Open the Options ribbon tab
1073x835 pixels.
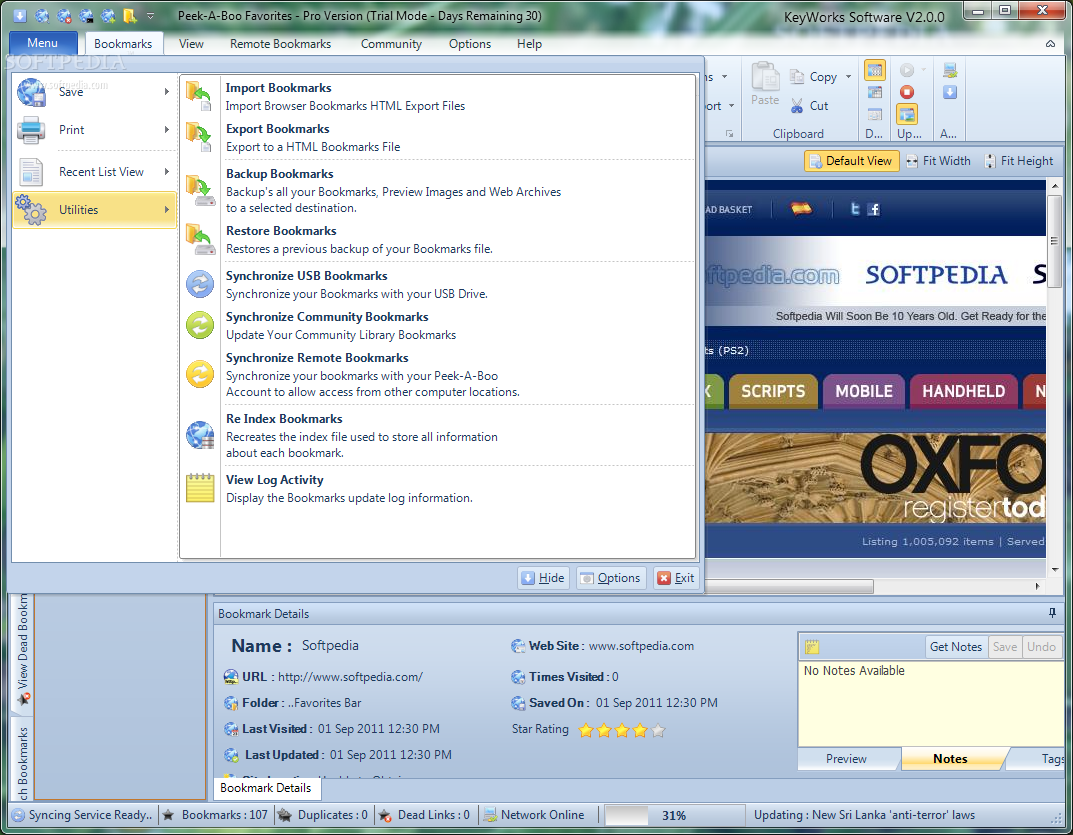point(470,44)
